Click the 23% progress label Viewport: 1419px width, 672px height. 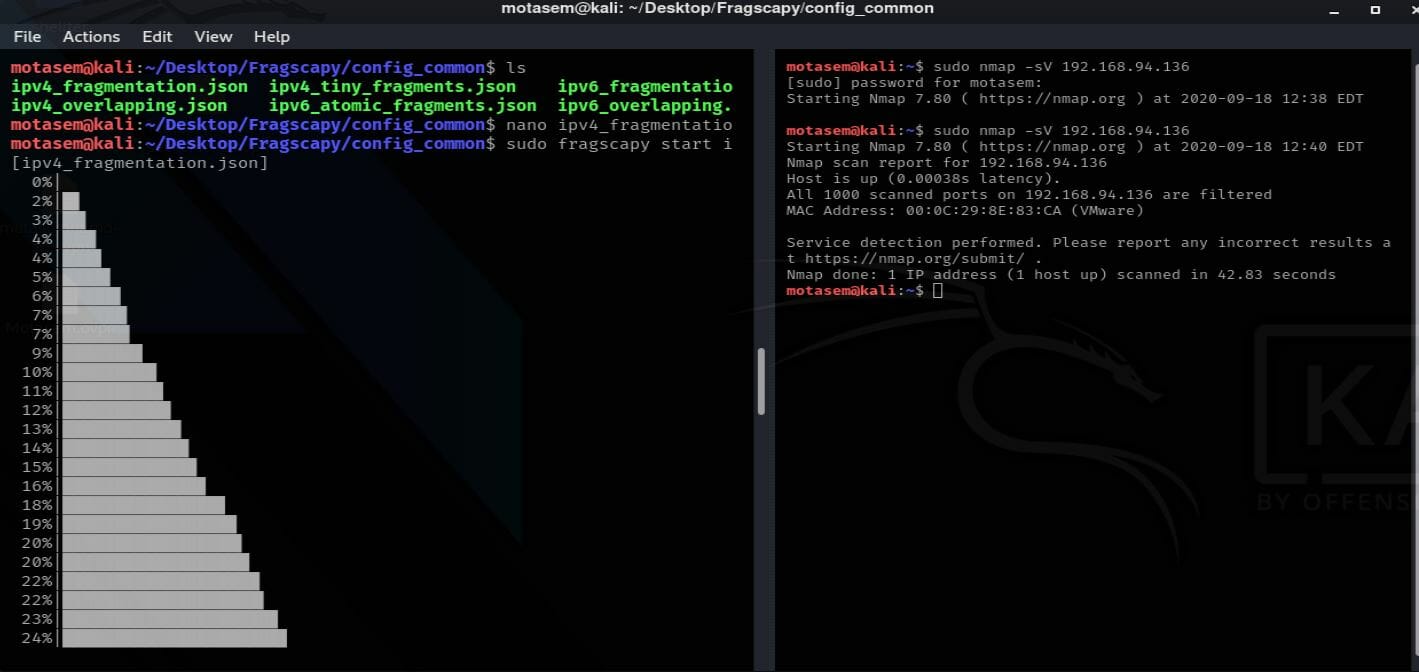[x=36, y=619]
